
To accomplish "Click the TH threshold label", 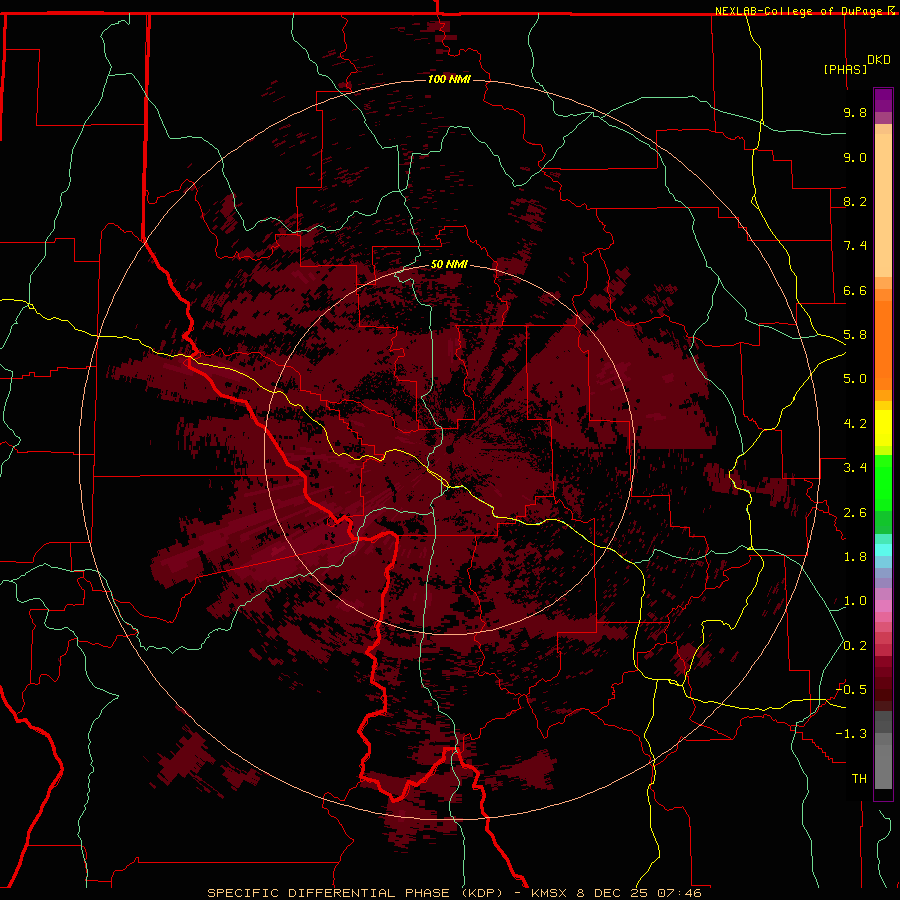I will [x=859, y=779].
